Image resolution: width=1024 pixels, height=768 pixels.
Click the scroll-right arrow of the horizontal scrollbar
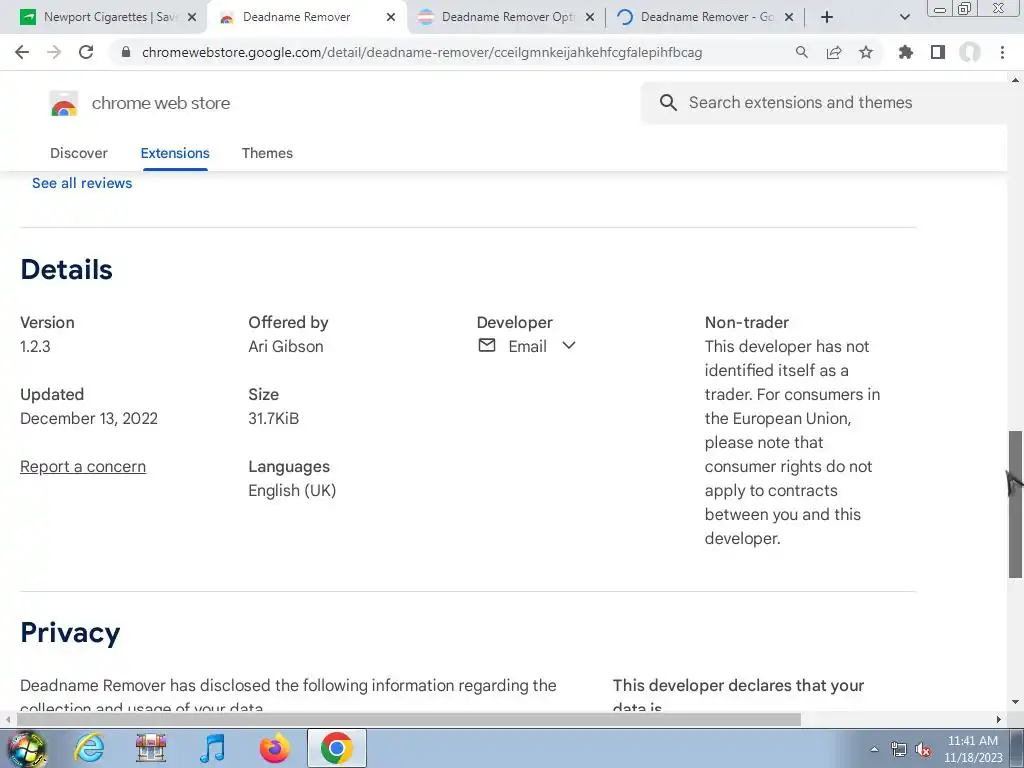point(999,719)
